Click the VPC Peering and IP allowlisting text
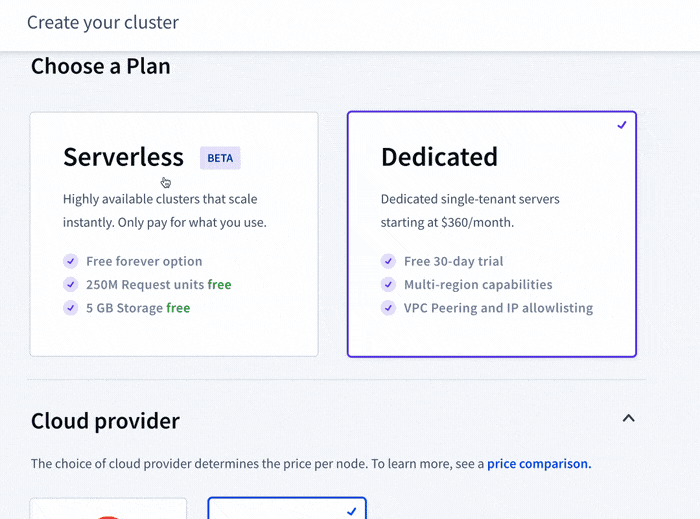The height and width of the screenshot is (519, 700). coord(498,308)
